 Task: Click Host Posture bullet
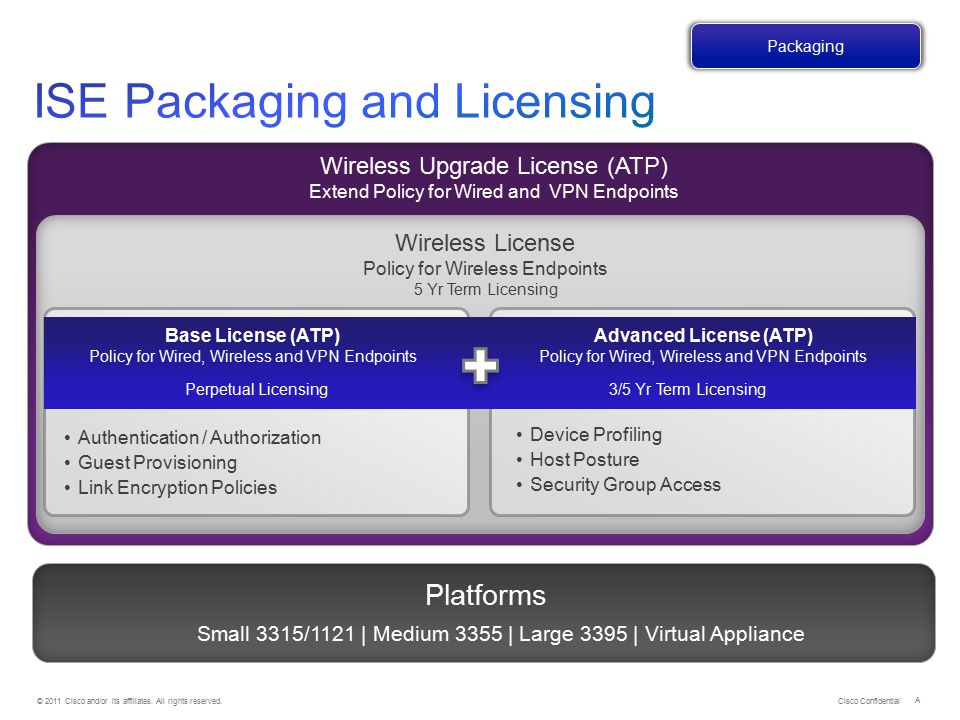point(585,460)
